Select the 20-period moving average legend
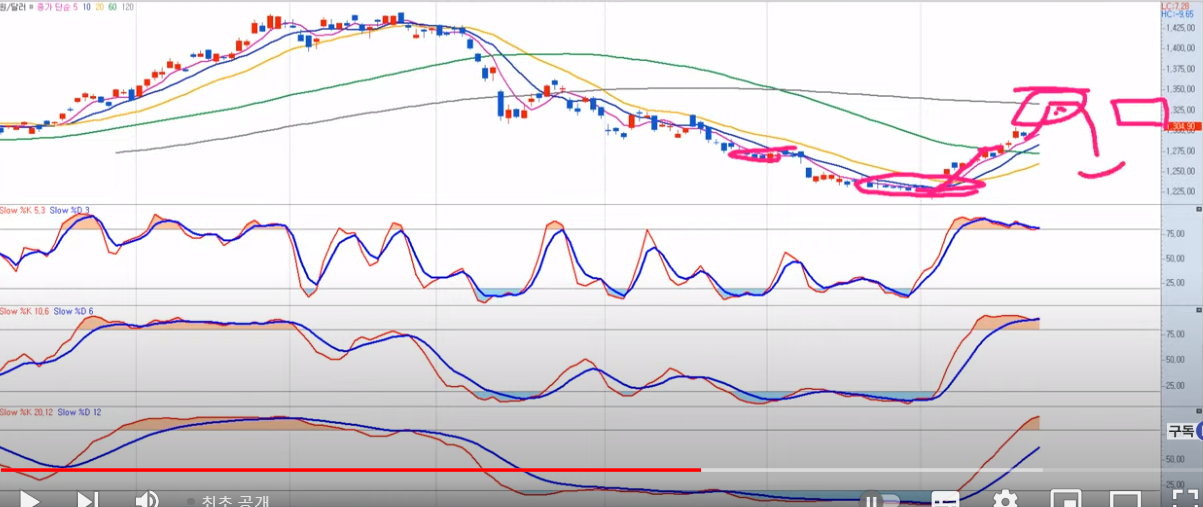1203x507 pixels. [101, 6]
